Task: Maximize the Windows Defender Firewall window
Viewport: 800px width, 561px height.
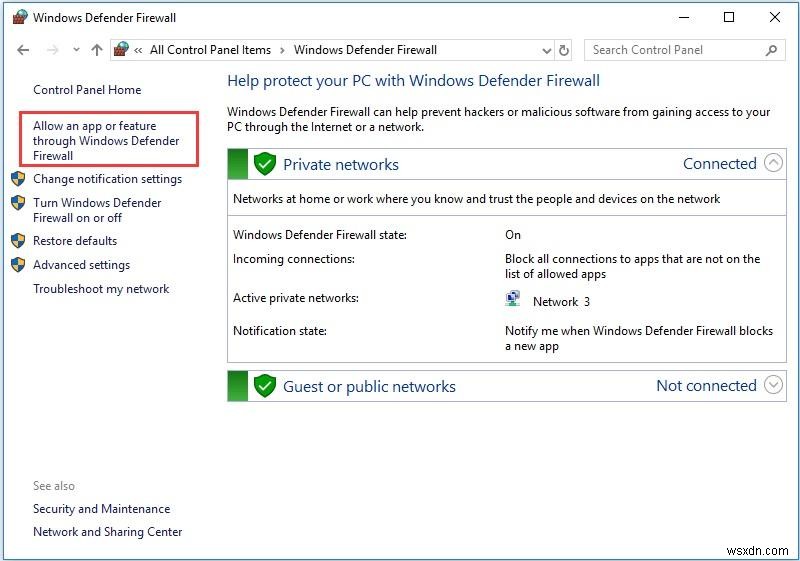Action: coord(729,17)
